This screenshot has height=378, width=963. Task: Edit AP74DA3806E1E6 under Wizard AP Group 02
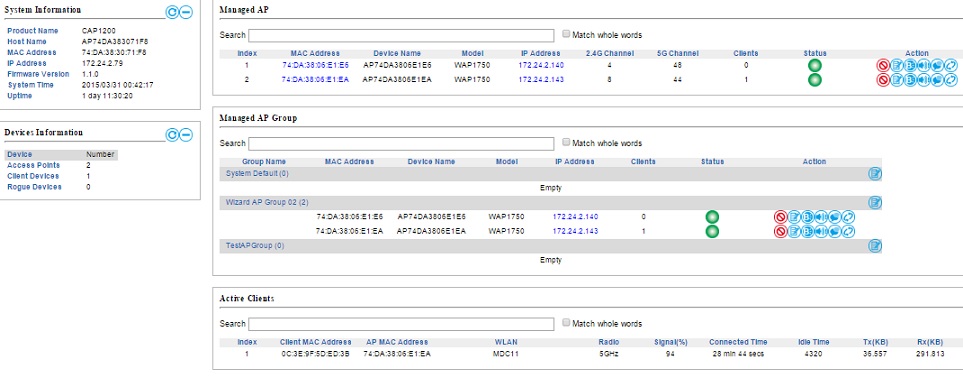(x=794, y=217)
